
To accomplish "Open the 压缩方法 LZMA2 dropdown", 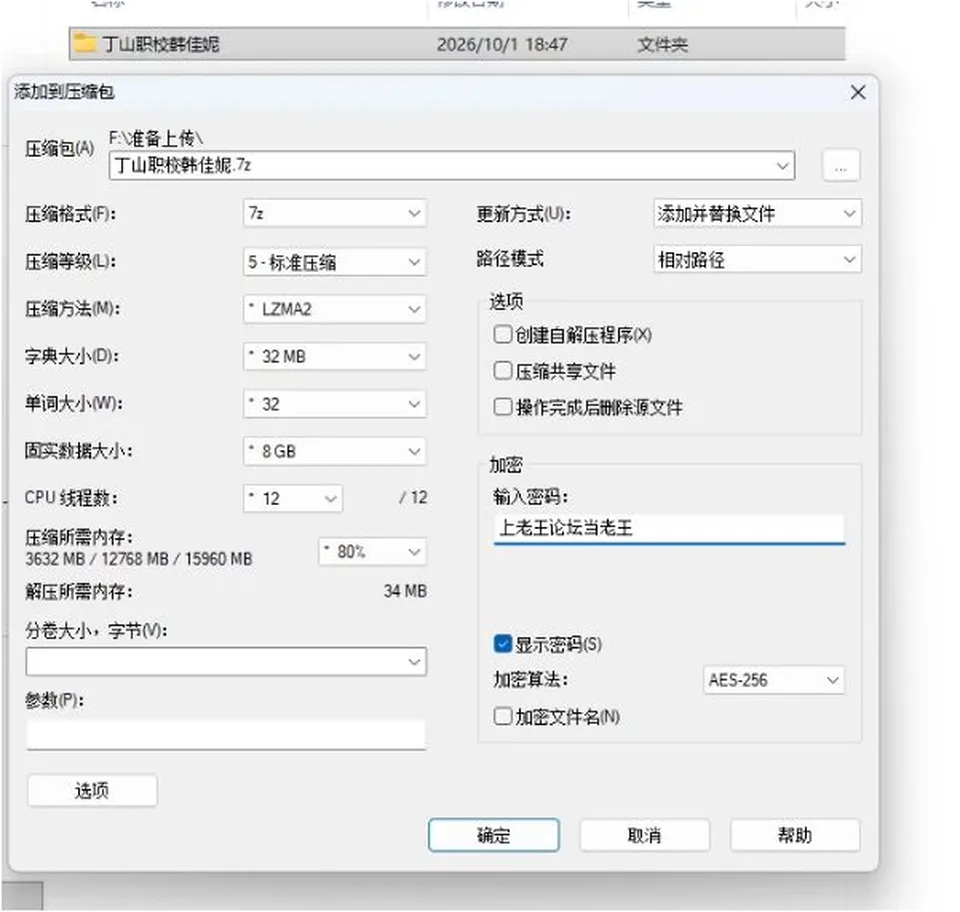I will point(334,309).
